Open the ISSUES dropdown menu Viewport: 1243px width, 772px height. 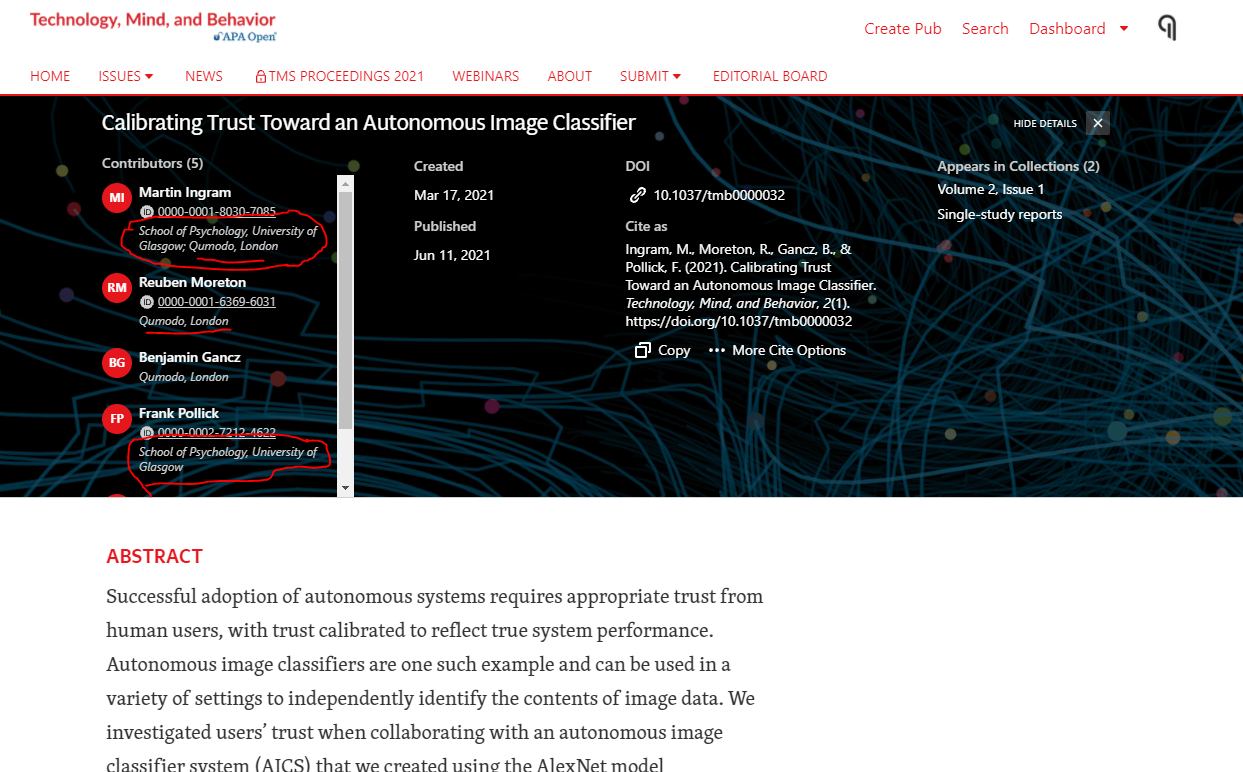point(125,75)
